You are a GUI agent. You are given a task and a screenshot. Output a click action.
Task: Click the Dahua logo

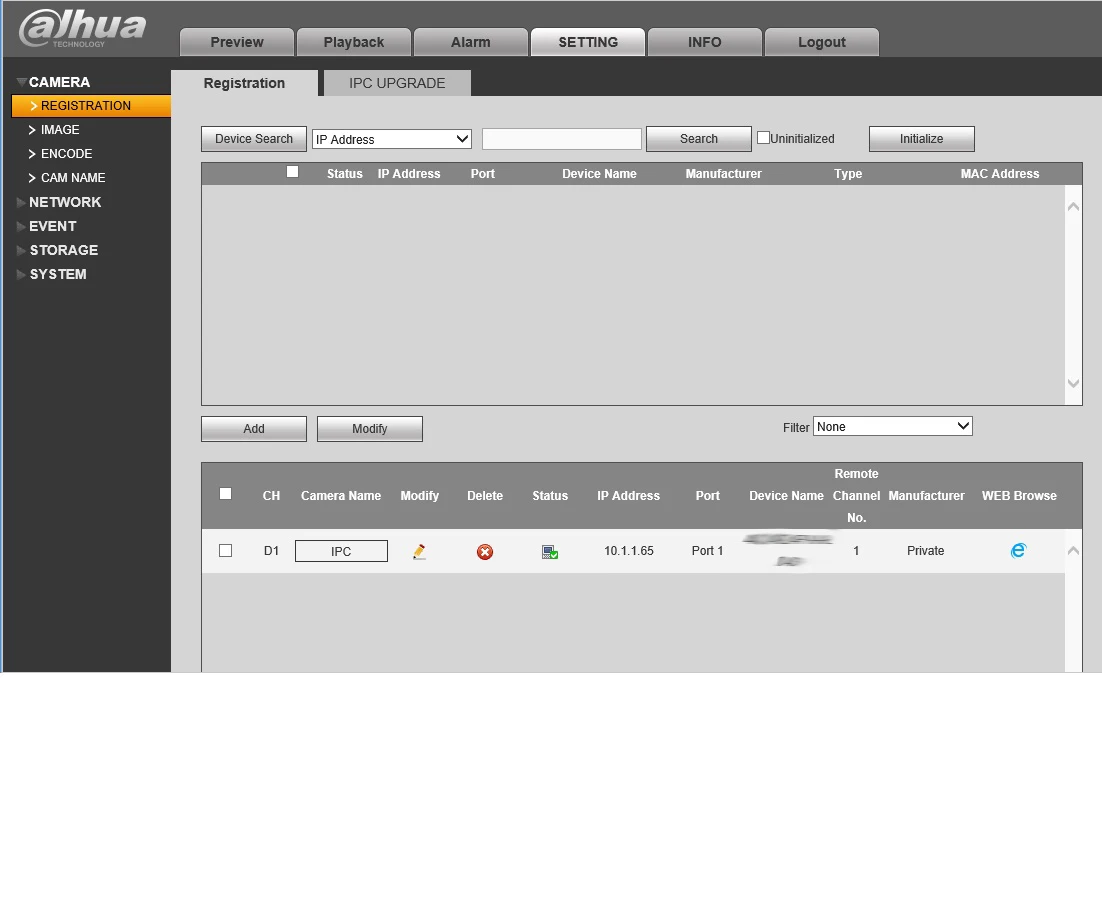click(x=82, y=28)
